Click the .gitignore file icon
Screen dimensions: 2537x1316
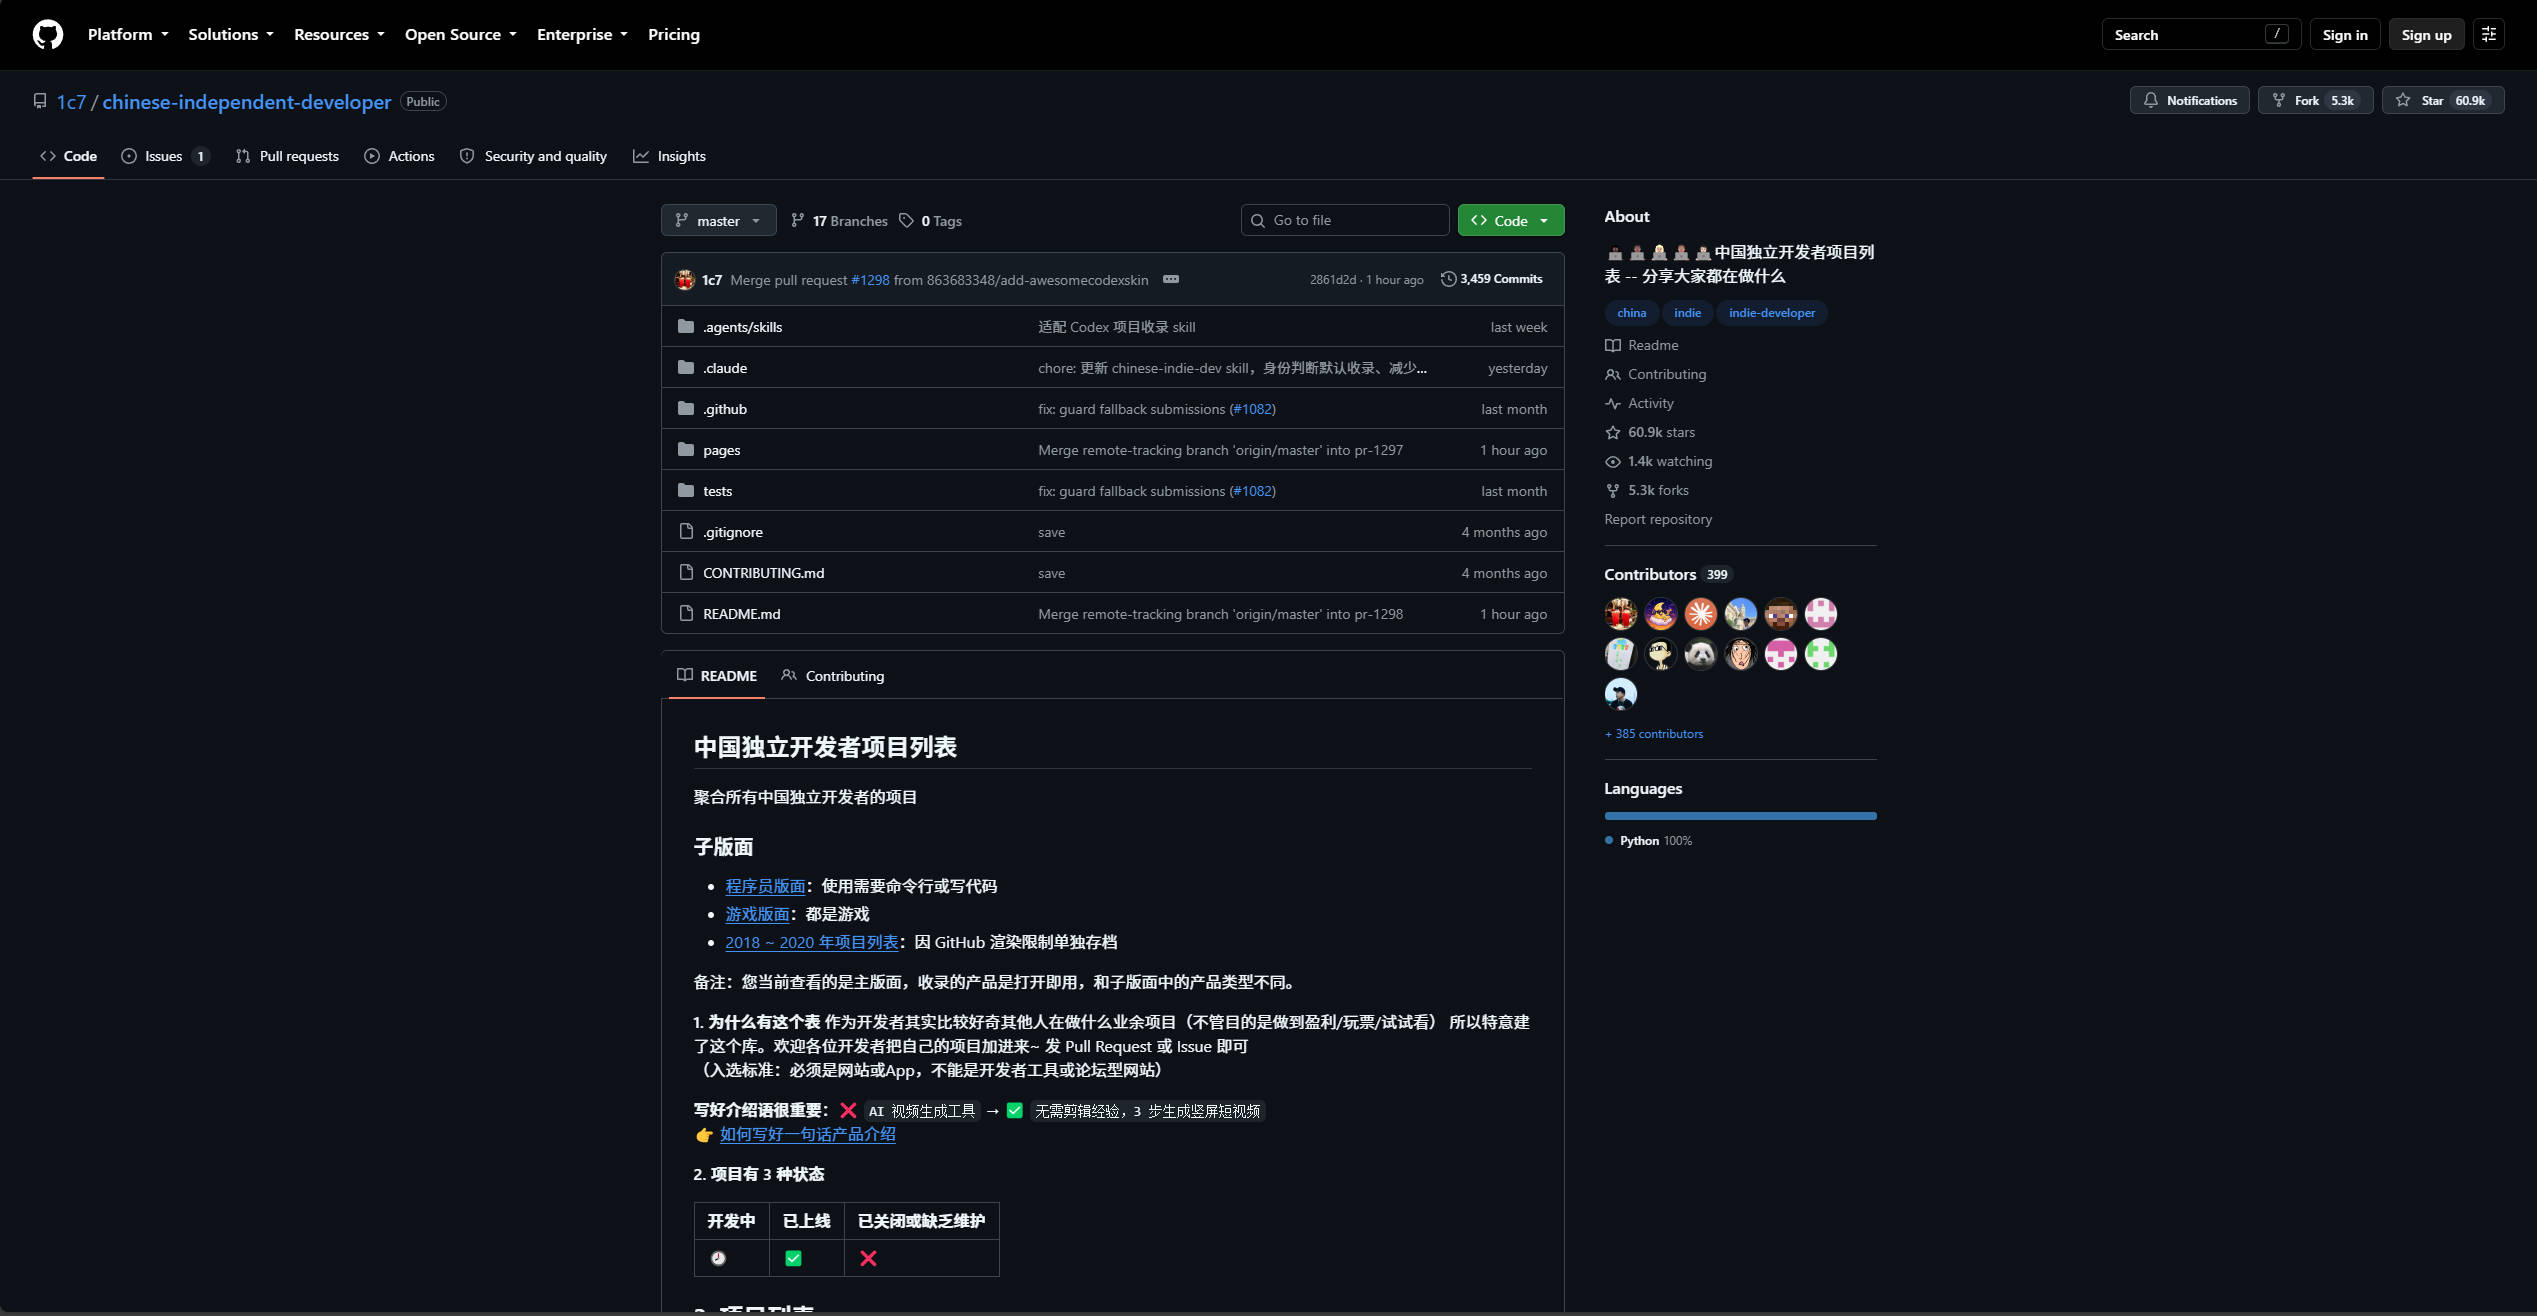[x=686, y=532]
